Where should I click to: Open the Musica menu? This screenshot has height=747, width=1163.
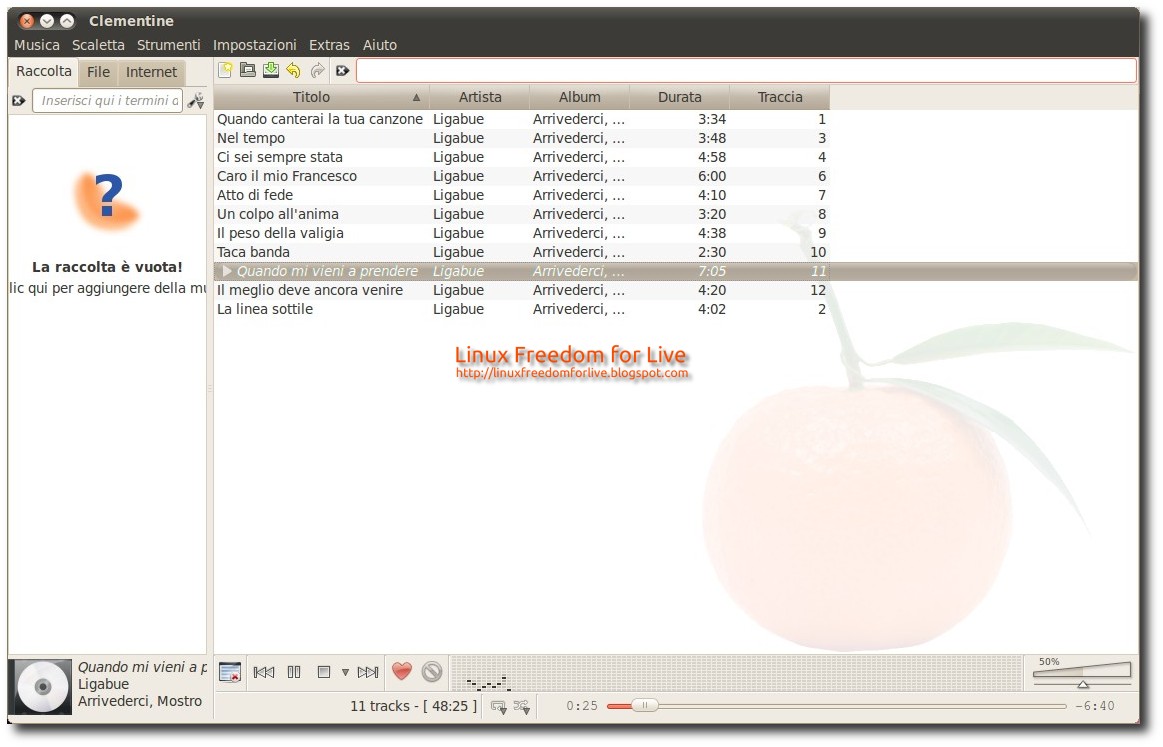[37, 45]
